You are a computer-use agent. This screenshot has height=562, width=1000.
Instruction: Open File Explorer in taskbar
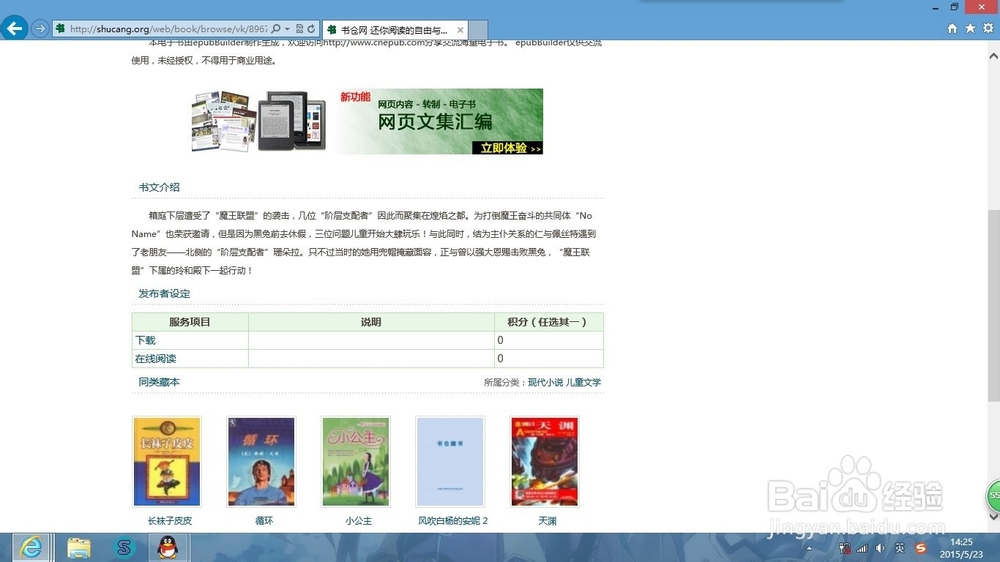[79, 547]
